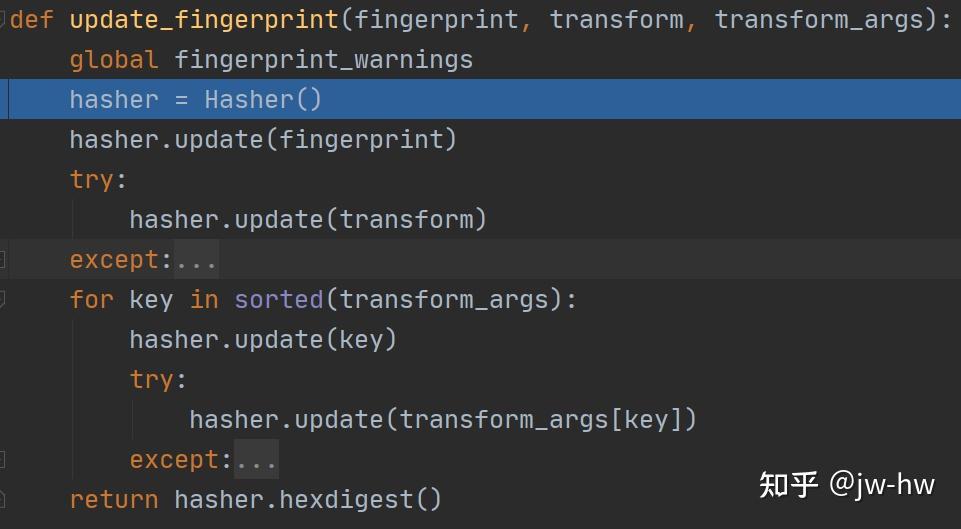Image resolution: width=961 pixels, height=529 pixels.
Task: Collapse the update_fingerprint function fold marker
Action: pos(3,20)
